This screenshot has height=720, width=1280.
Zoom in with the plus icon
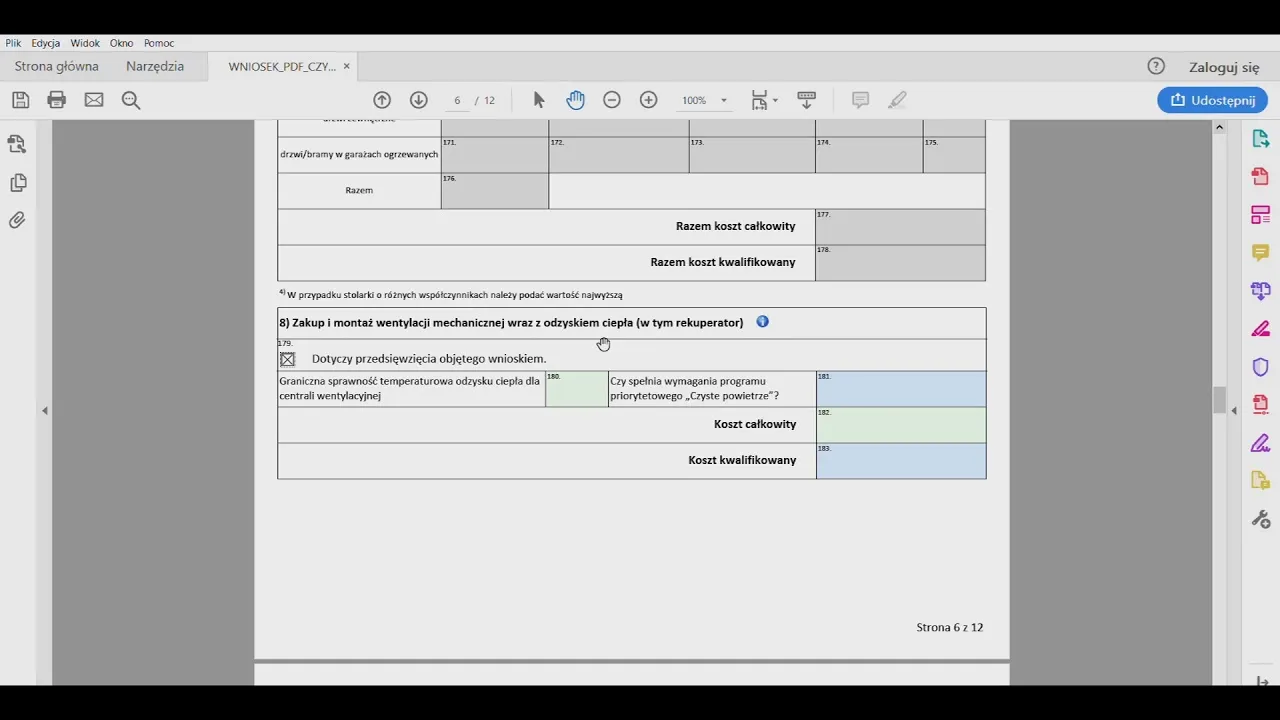click(x=649, y=100)
